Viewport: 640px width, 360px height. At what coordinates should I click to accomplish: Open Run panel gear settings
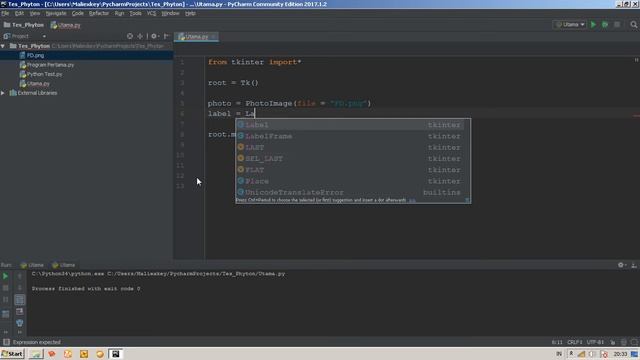click(621, 265)
